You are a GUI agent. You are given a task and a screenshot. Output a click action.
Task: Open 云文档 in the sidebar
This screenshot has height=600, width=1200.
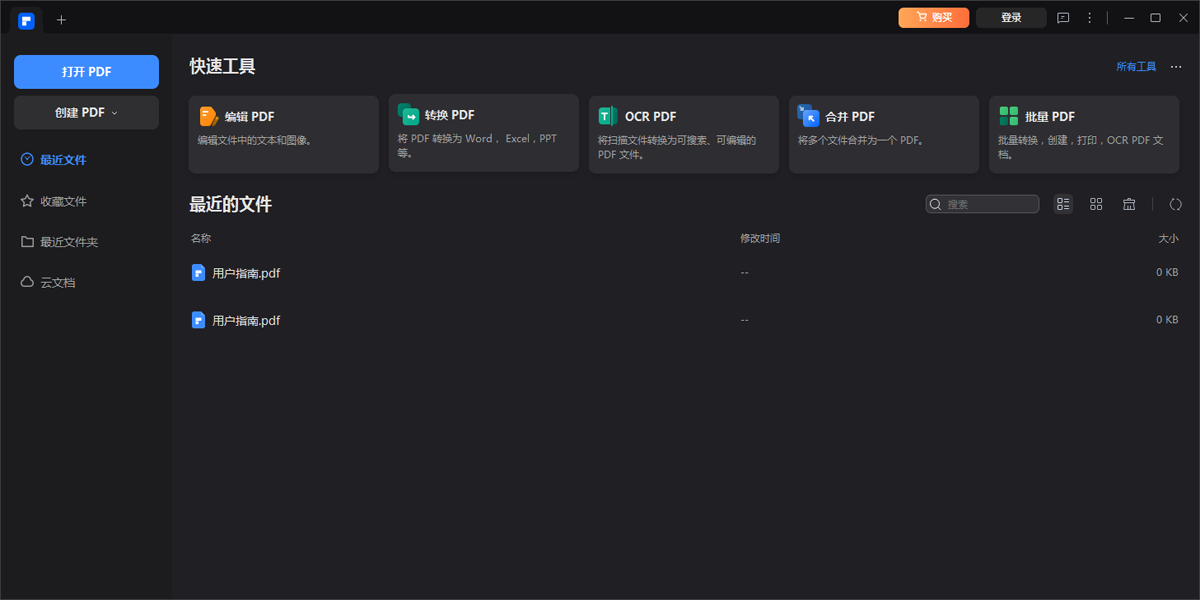click(57, 283)
